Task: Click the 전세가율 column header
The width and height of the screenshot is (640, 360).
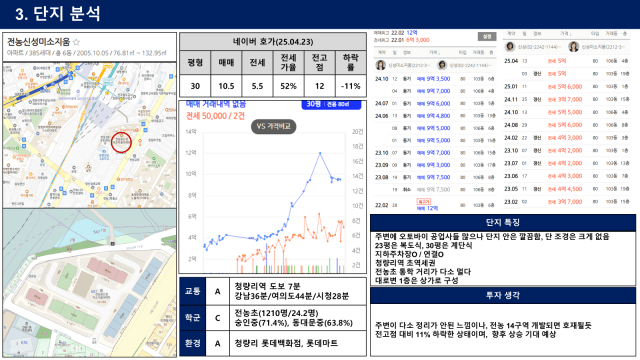Action: [x=288, y=62]
